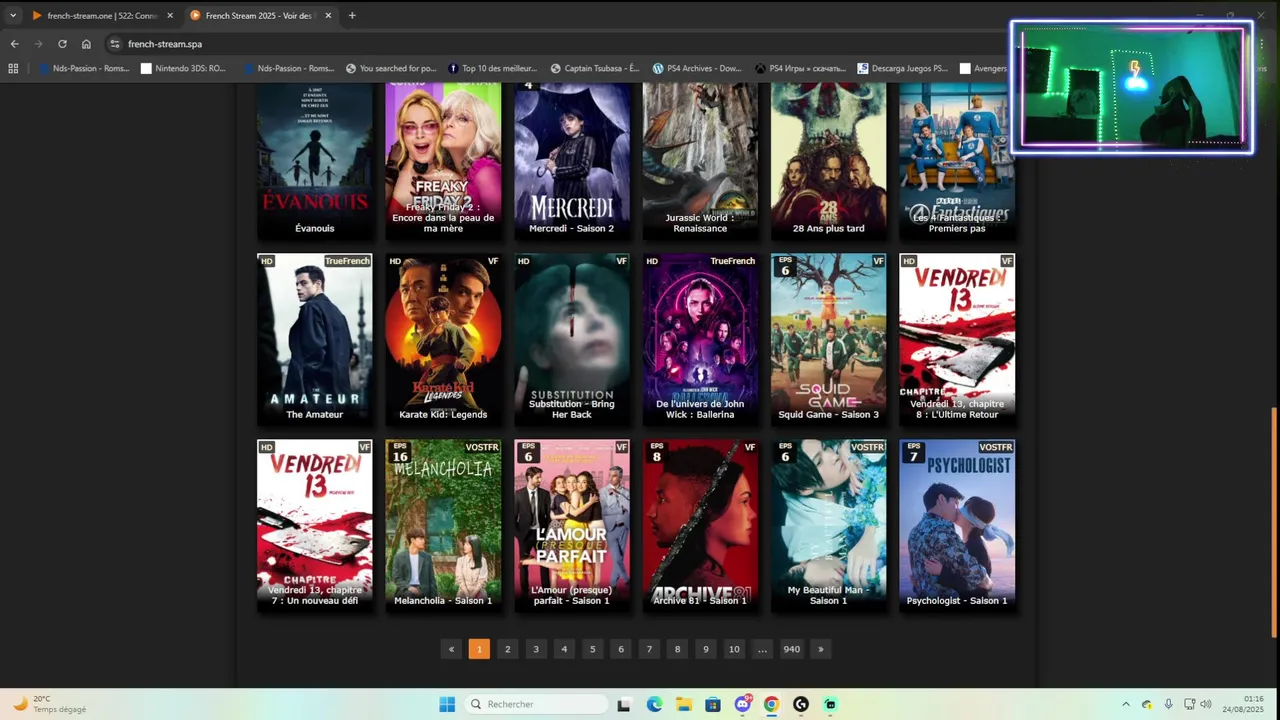The height and width of the screenshot is (720, 1280).
Task: Open Vendredi 13 chapitre 8 poster
Action: tap(957, 339)
